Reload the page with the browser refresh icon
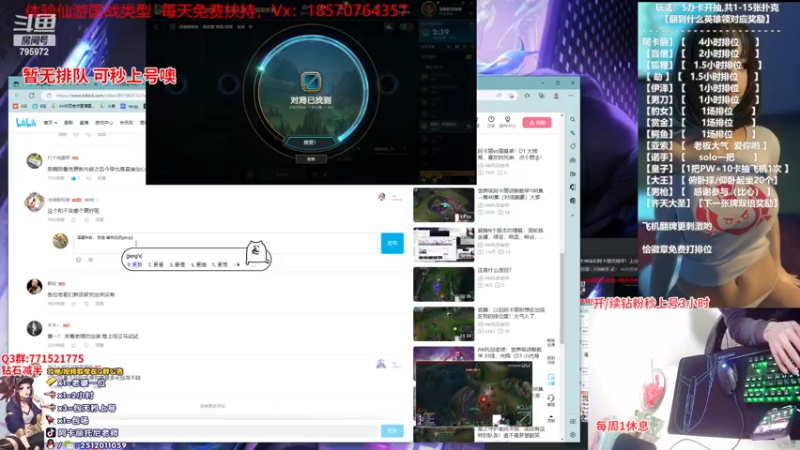This screenshot has height=450, width=800. coord(32,95)
